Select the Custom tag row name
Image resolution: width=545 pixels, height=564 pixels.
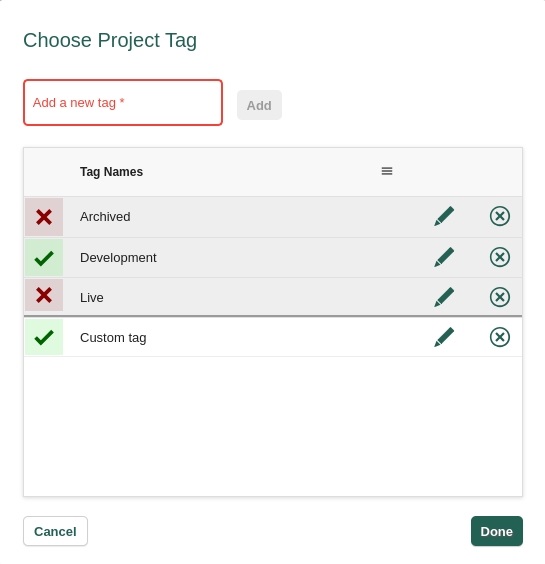[113, 338]
